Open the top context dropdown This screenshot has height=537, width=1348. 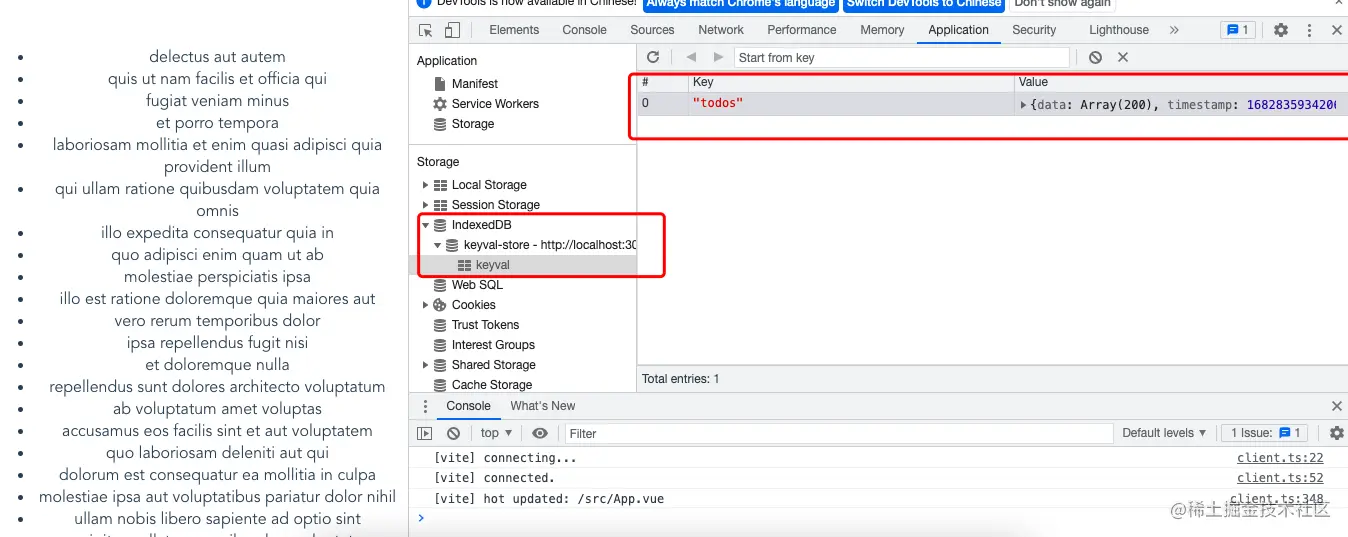pyautogui.click(x=496, y=433)
